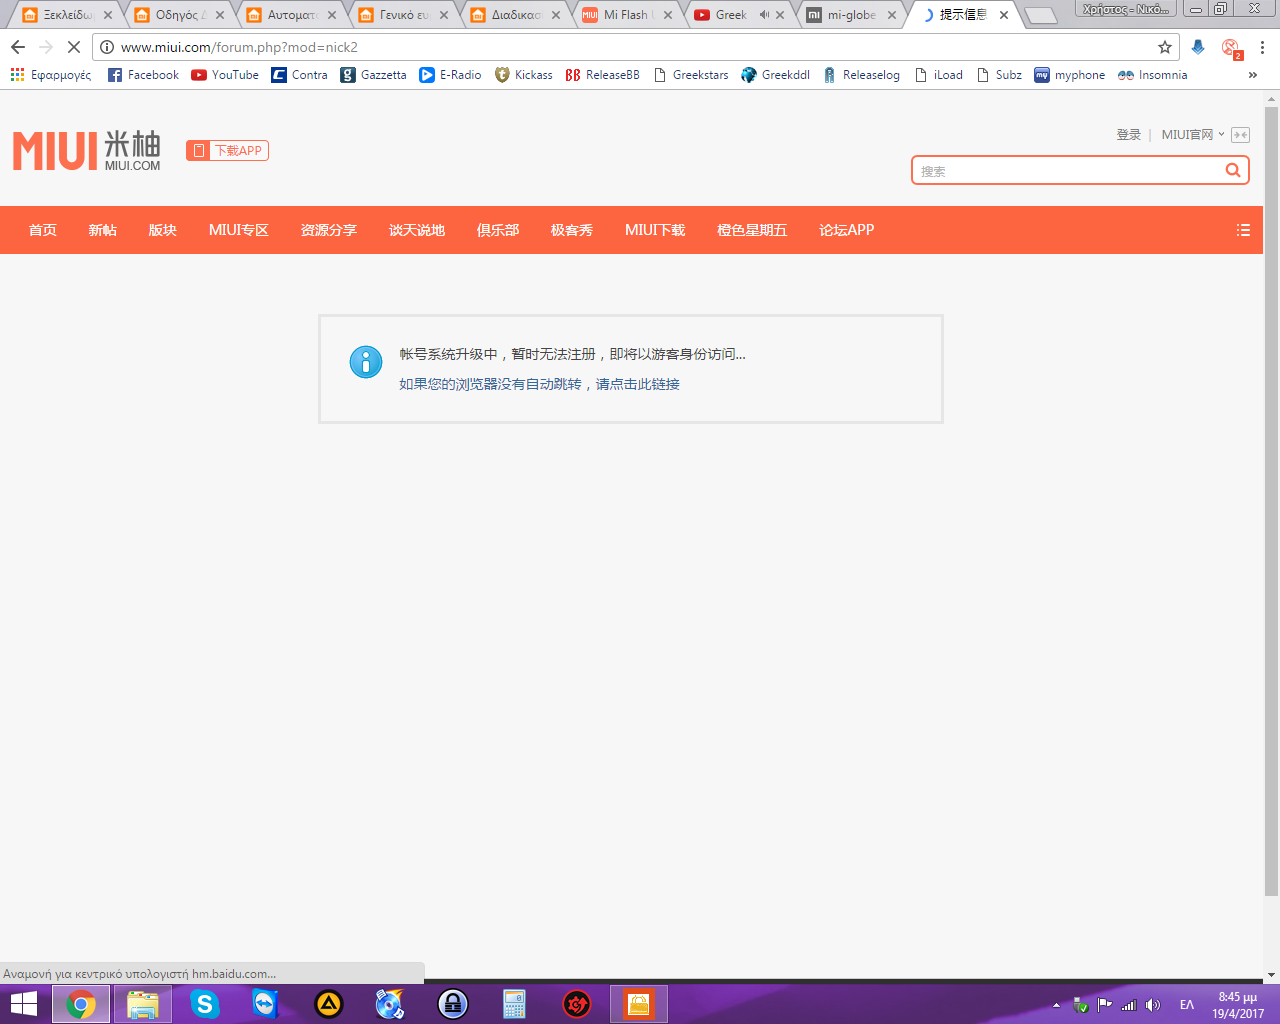This screenshot has height=1024, width=1280.
Task: Click the page vertical scrollbar
Action: [x=1272, y=500]
